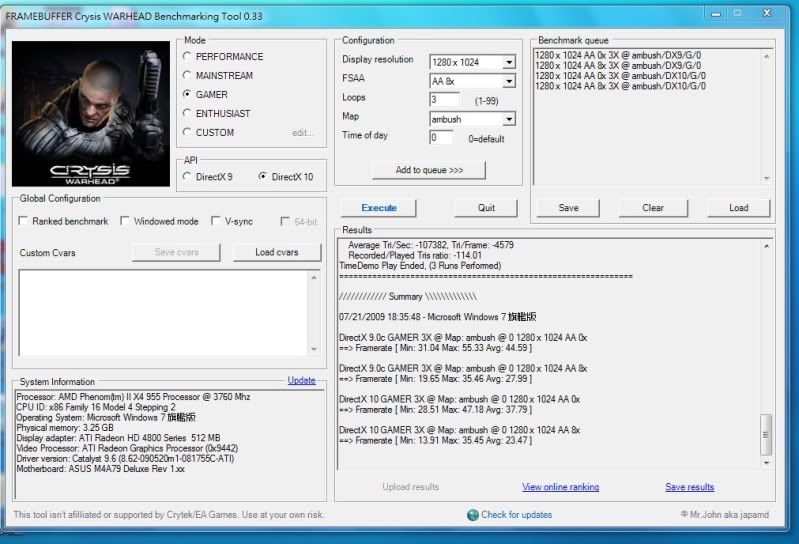This screenshot has height=544, width=799.
Task: Click Custom Cvars scrollbar up arrow
Action: (x=314, y=278)
